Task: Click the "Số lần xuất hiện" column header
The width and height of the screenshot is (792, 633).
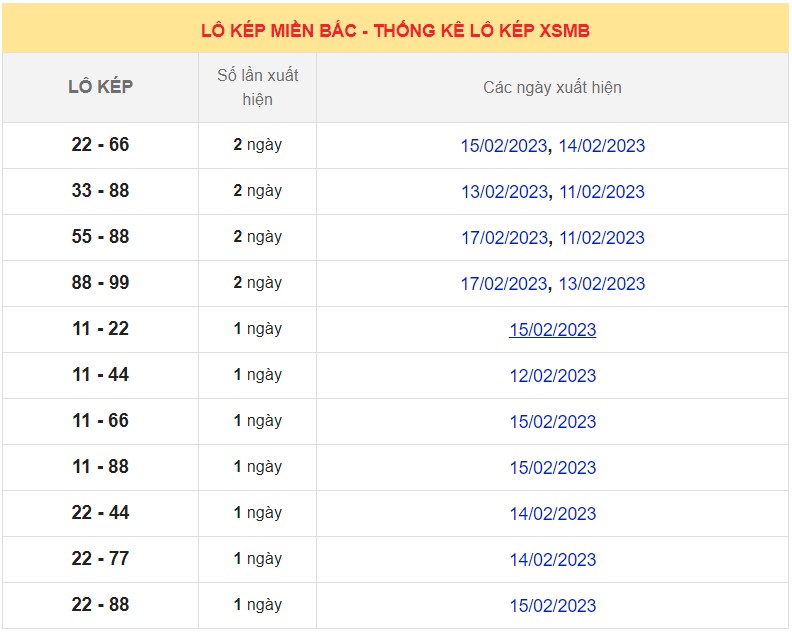Action: click(x=257, y=87)
